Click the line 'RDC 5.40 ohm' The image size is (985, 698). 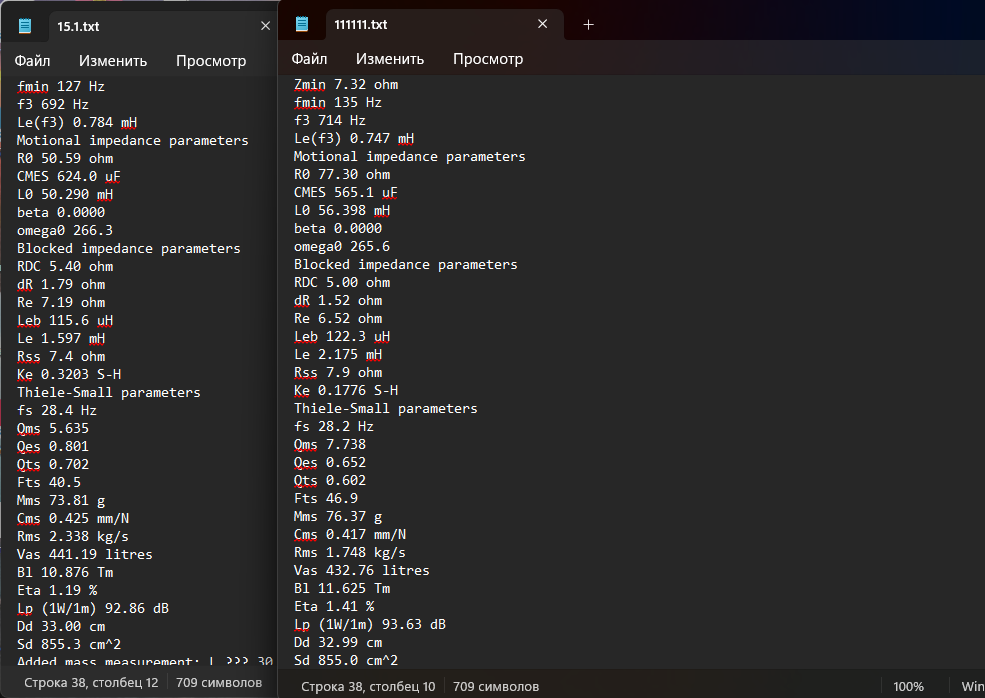[65, 266]
